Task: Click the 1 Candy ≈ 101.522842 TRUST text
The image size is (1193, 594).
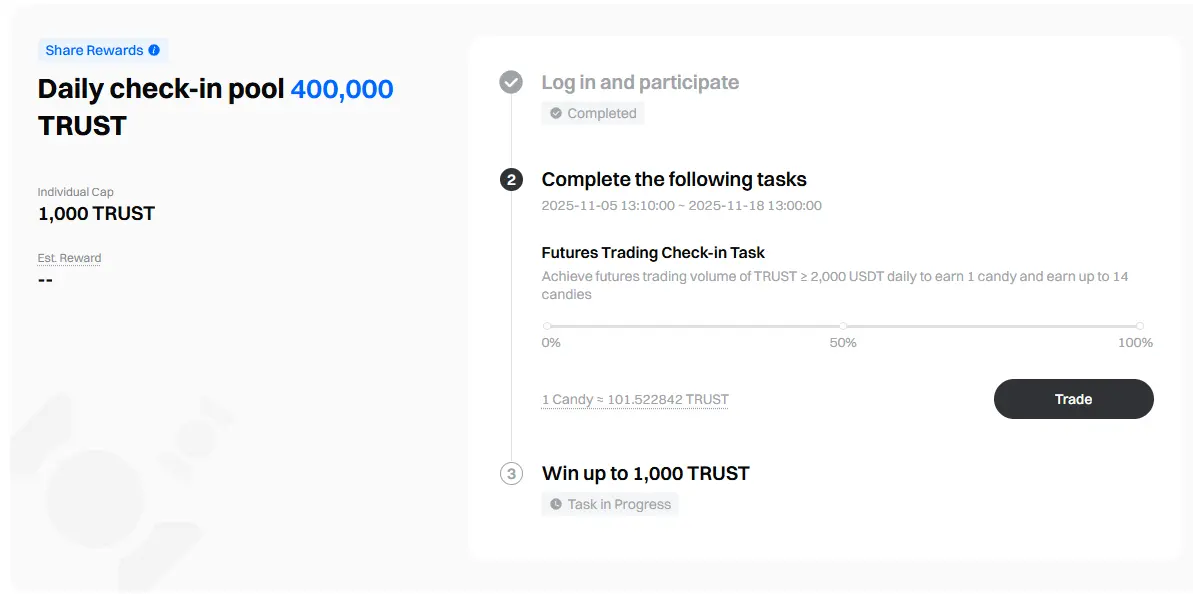Action: pyautogui.click(x=635, y=399)
